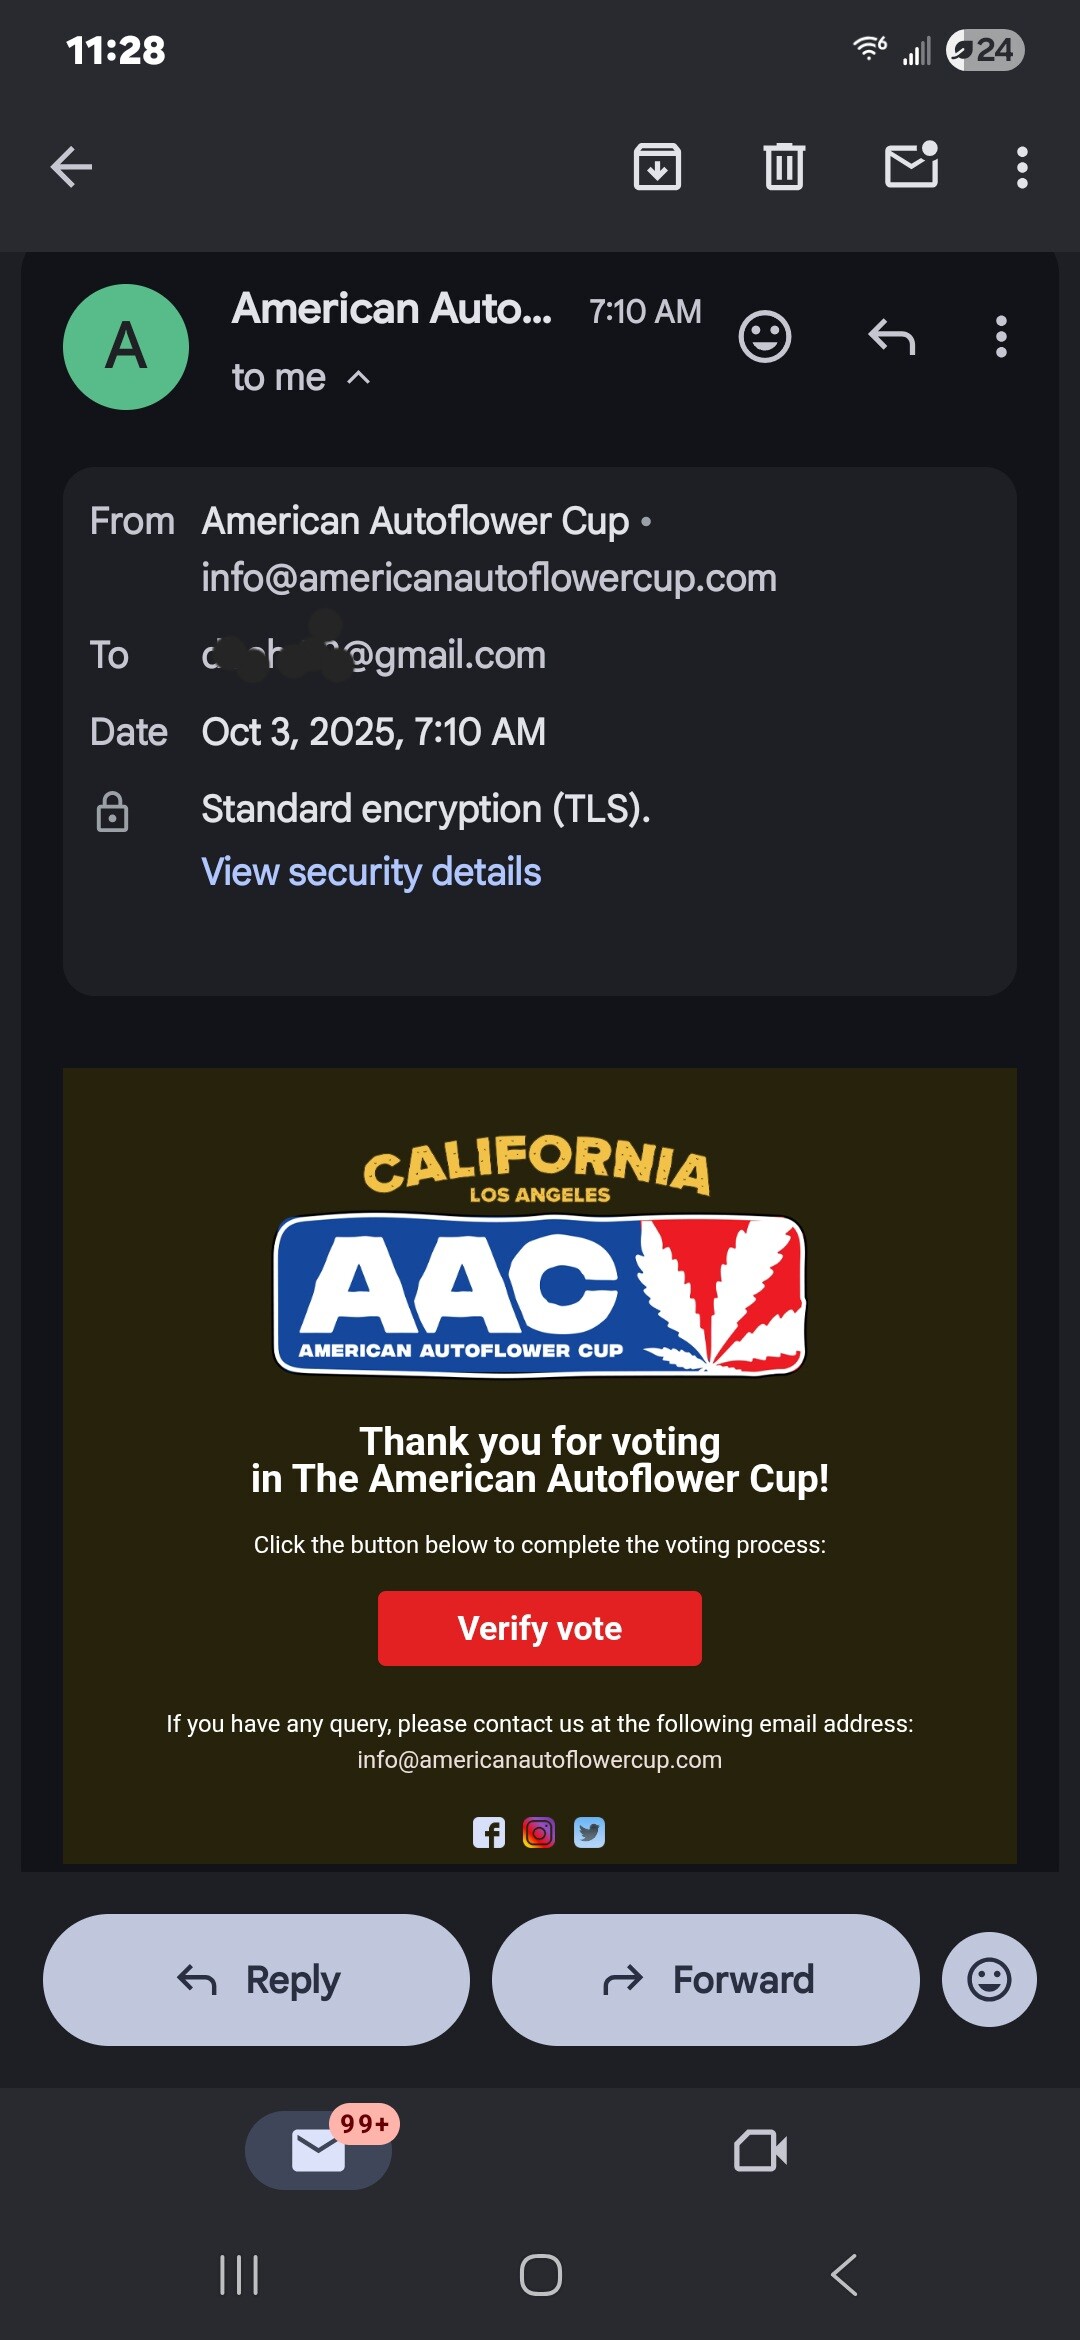Screen dimensions: 1080x2340
Task: Archive this email
Action: click(x=657, y=167)
